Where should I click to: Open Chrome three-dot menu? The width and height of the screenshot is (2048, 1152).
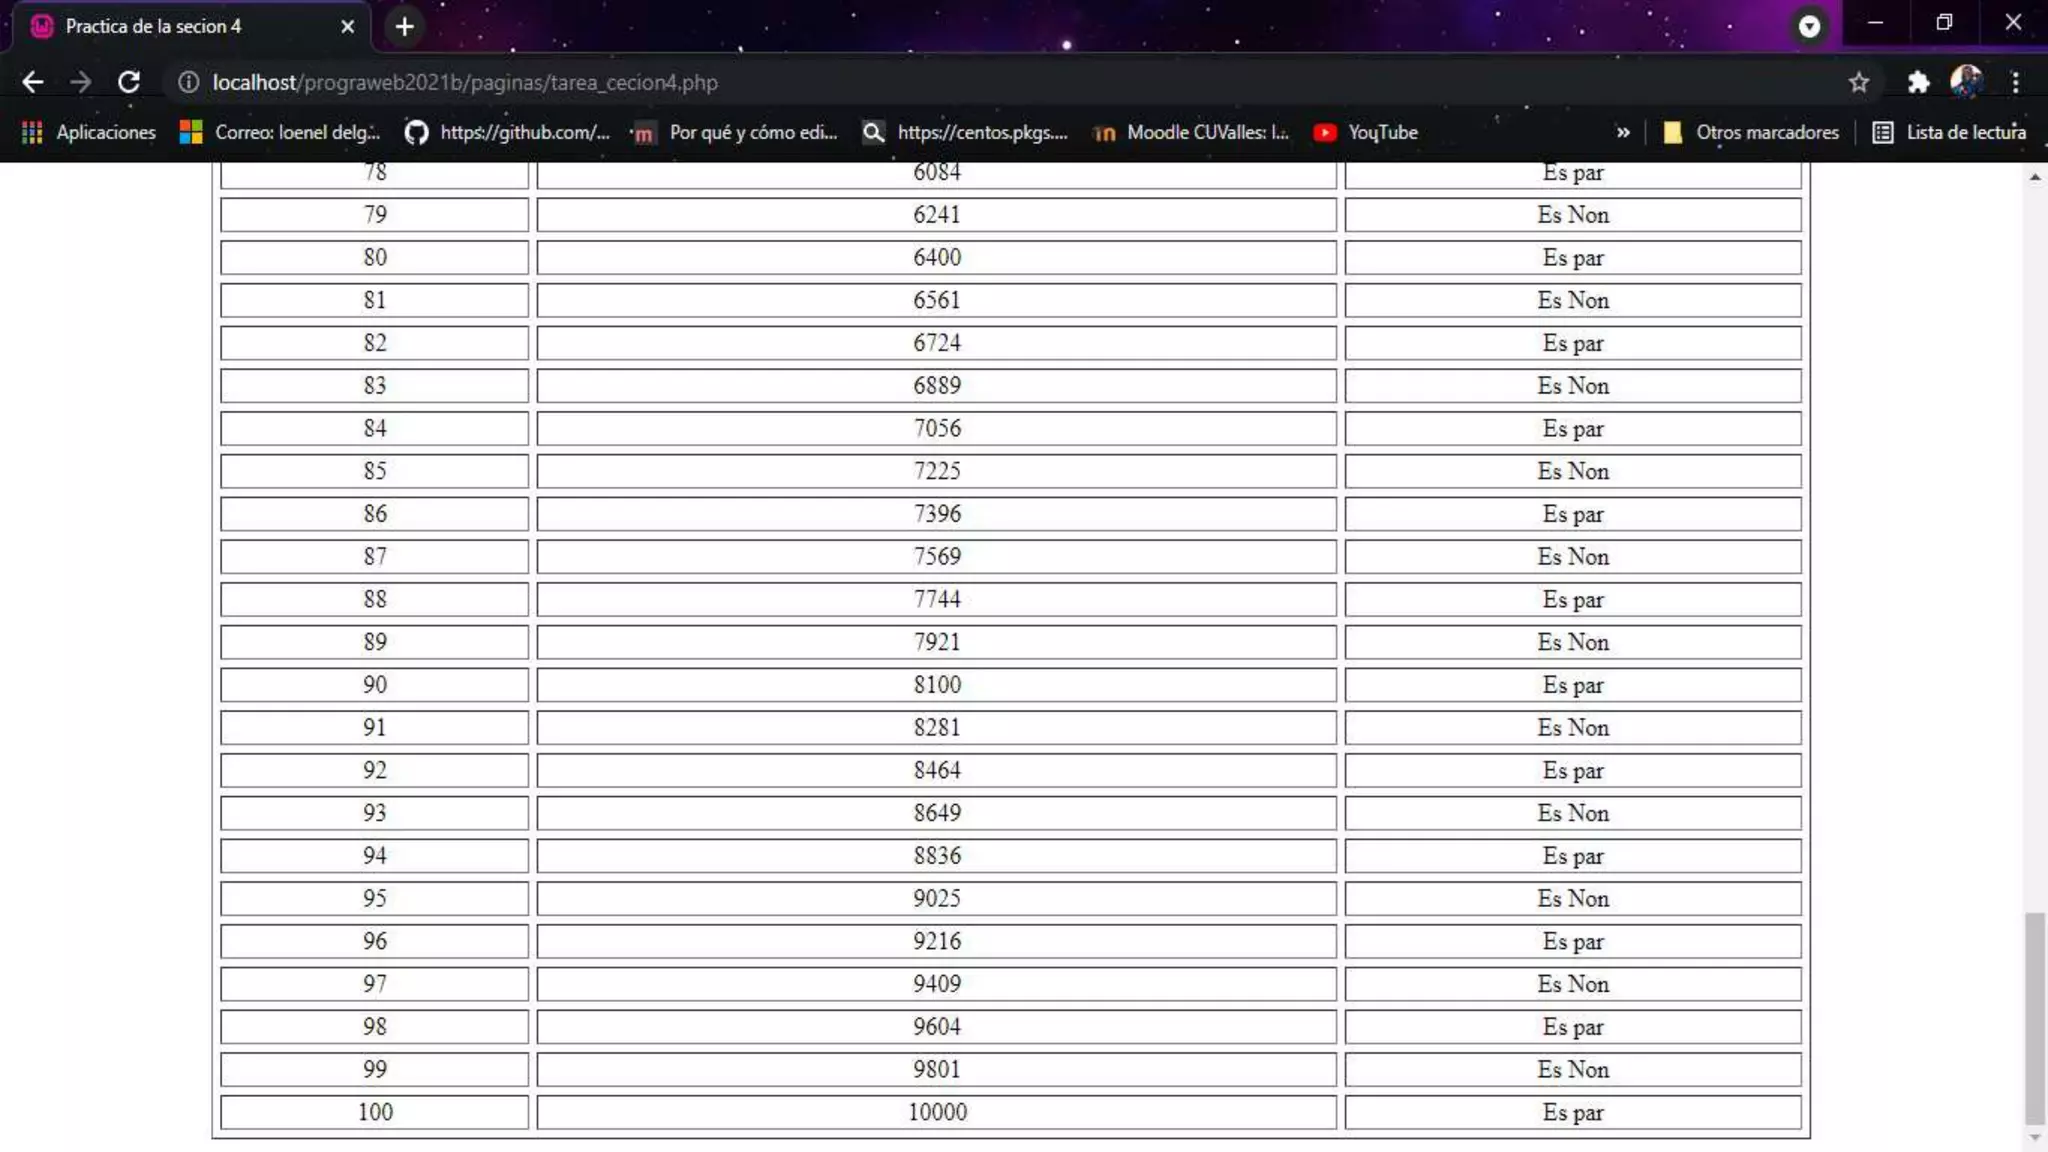[2016, 82]
